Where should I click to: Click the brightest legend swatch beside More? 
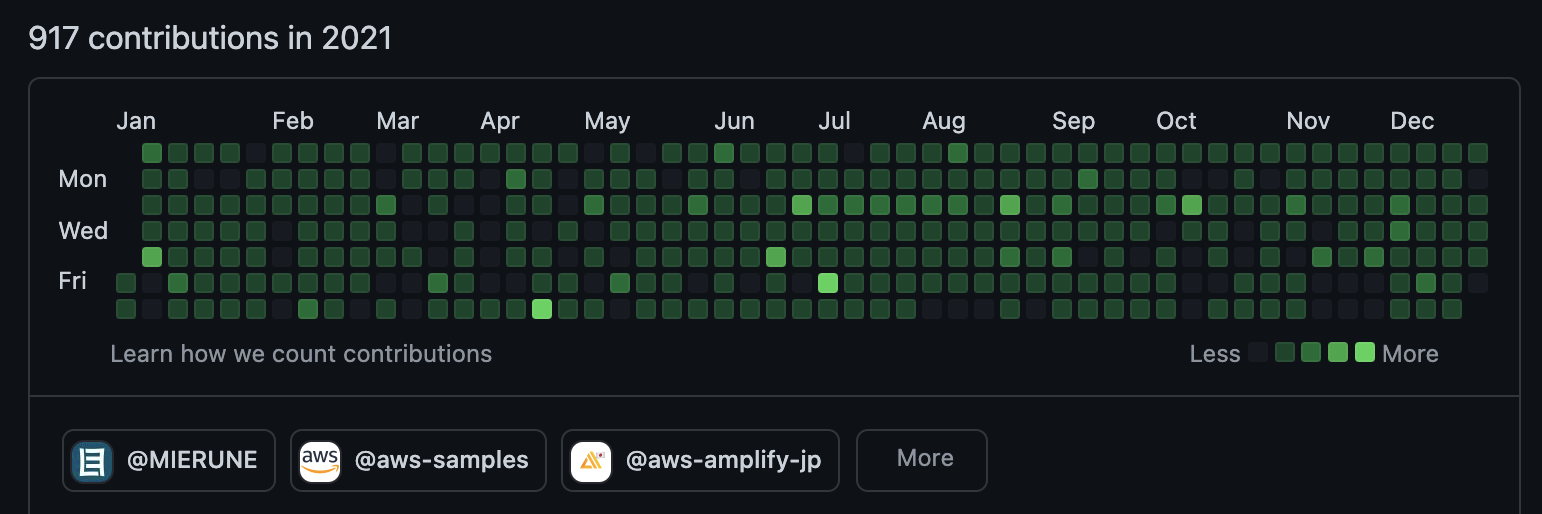click(x=1365, y=352)
